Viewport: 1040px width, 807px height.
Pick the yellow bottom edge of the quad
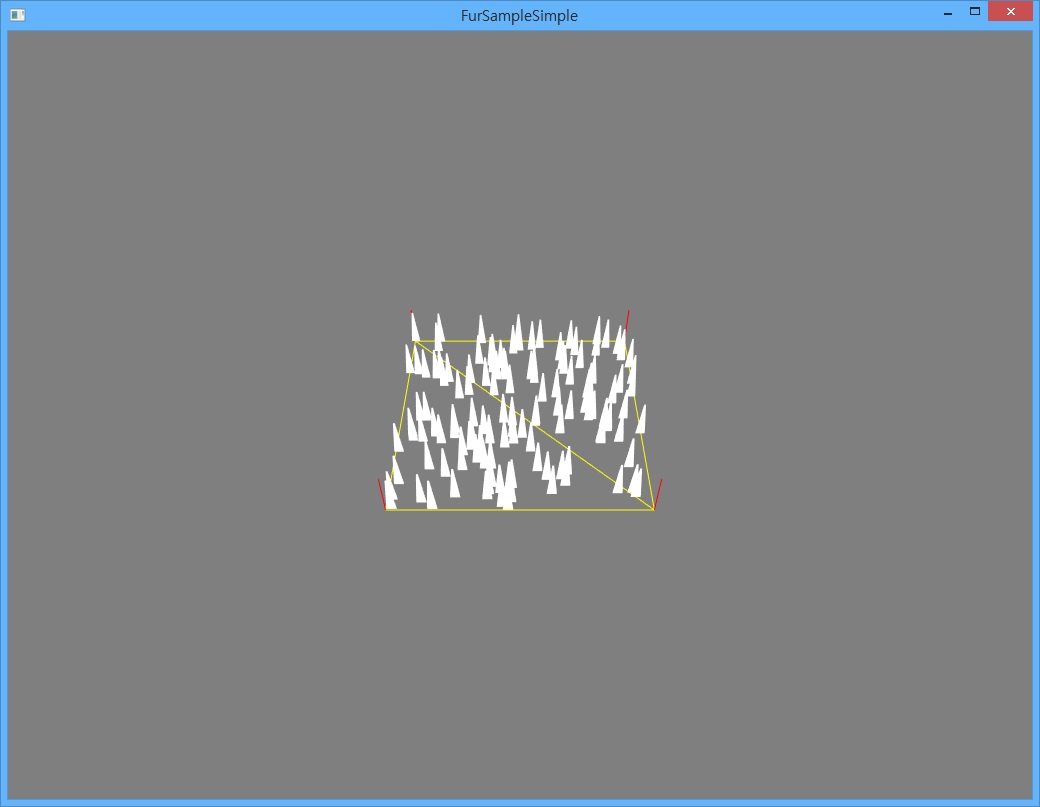point(520,510)
